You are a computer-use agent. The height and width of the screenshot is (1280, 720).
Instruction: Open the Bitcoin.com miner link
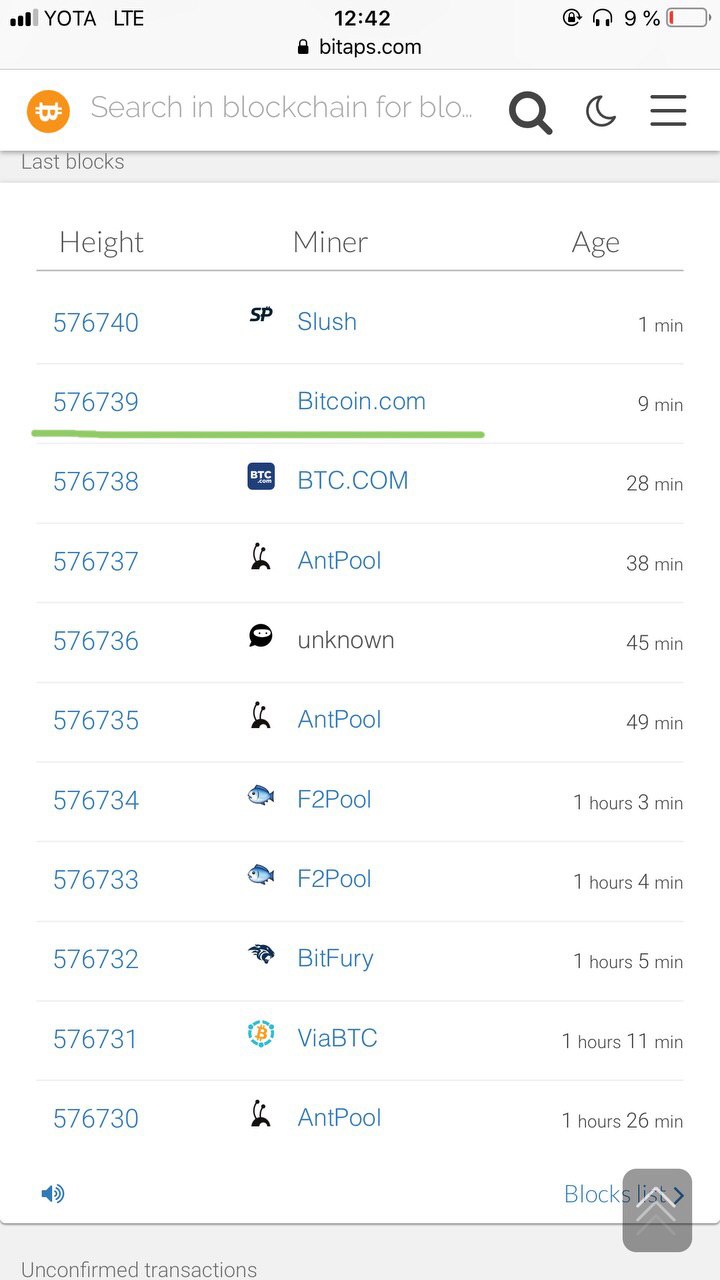(361, 401)
